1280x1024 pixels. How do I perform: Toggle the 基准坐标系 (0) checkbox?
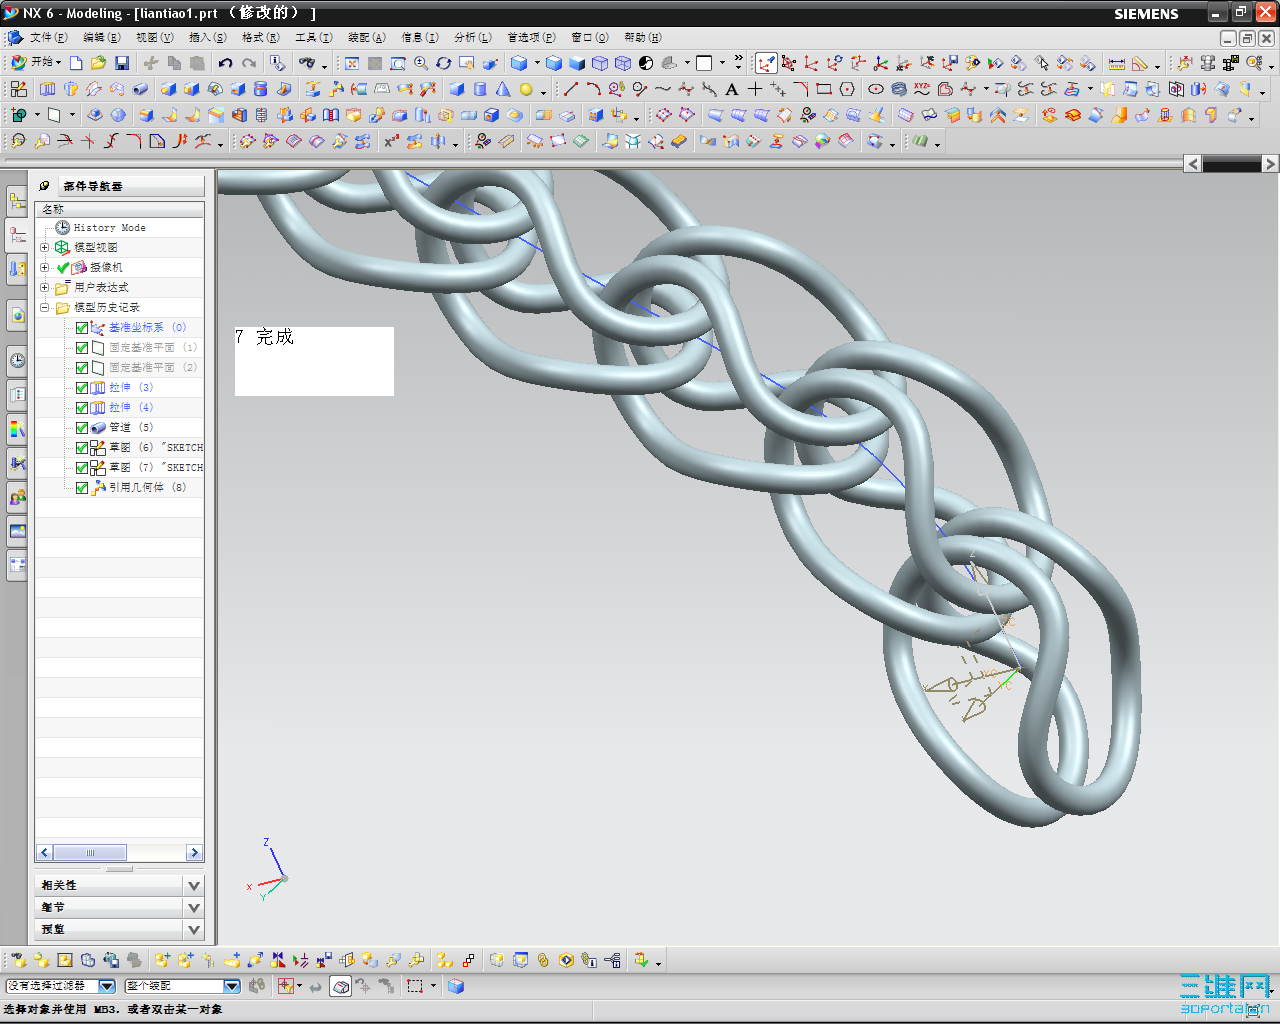click(x=82, y=328)
